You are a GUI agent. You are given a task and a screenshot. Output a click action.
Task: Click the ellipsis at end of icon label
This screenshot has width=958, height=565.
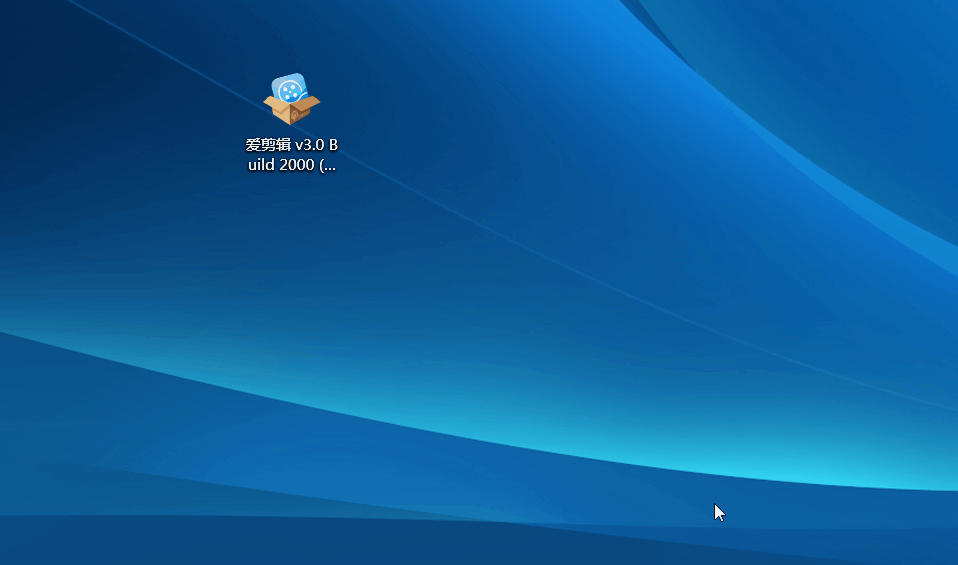tap(328, 165)
